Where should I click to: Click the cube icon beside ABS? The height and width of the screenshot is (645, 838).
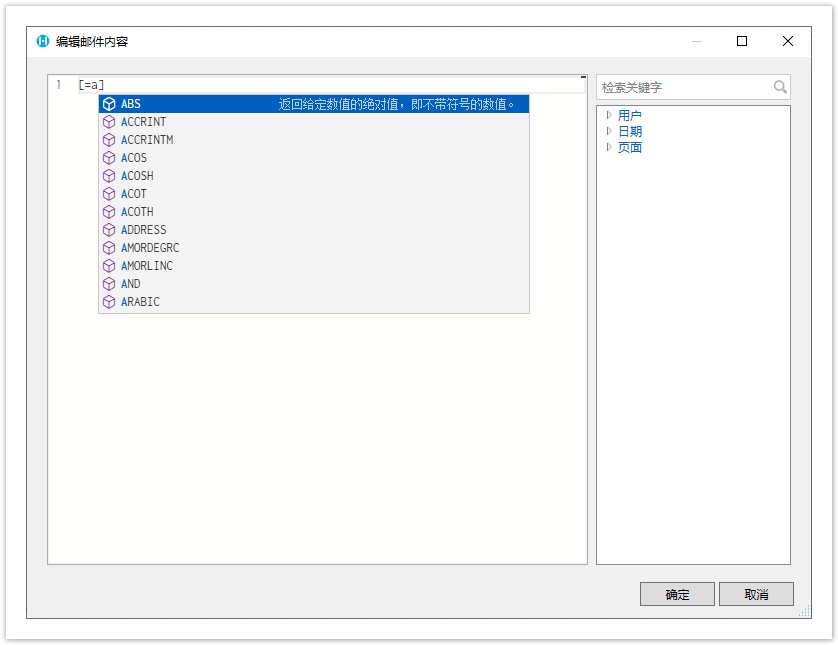click(109, 104)
